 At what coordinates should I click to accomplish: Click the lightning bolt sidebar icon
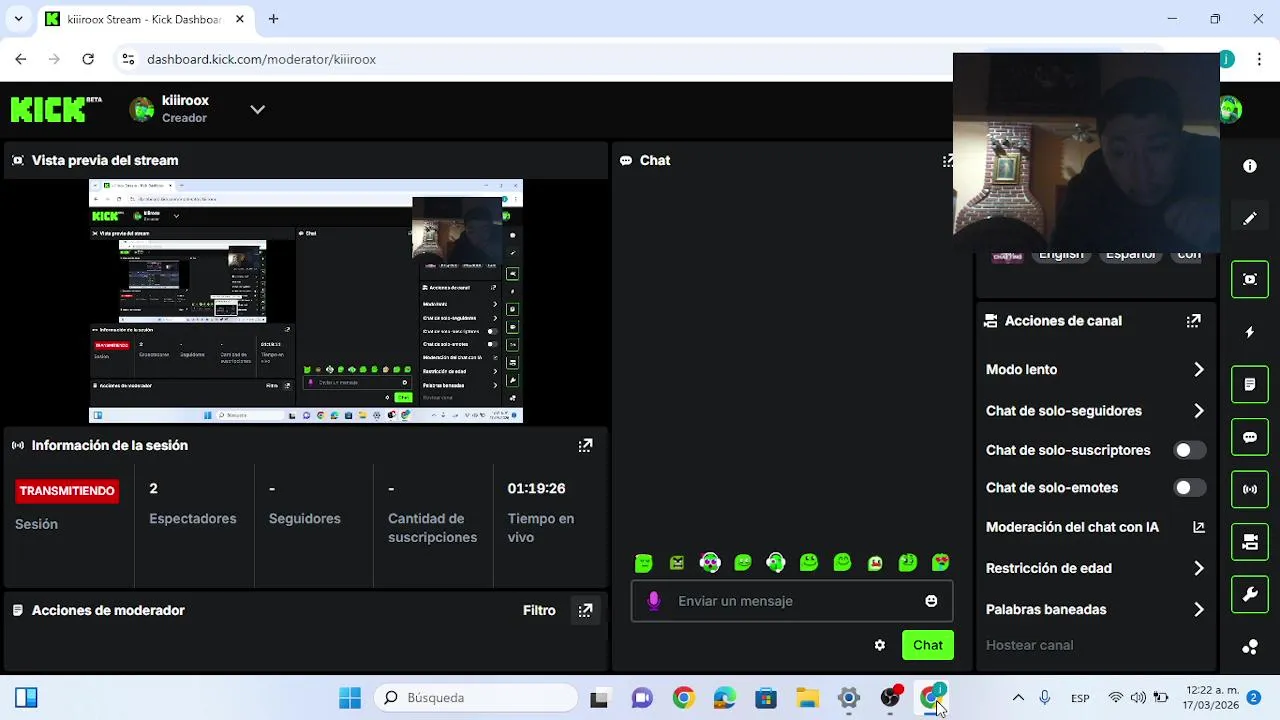coord(1250,332)
